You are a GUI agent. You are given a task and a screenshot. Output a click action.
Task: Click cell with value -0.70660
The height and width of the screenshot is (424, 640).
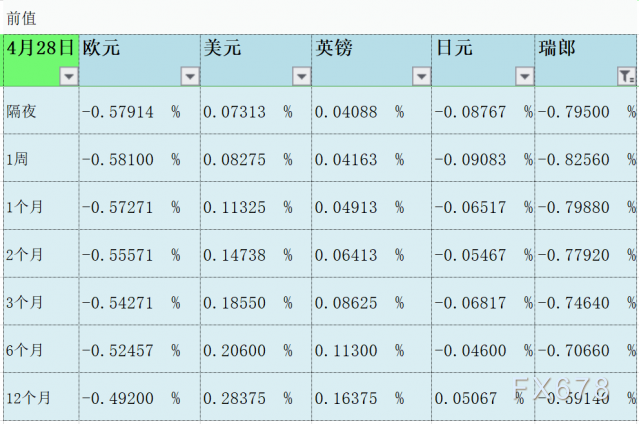[586, 349]
